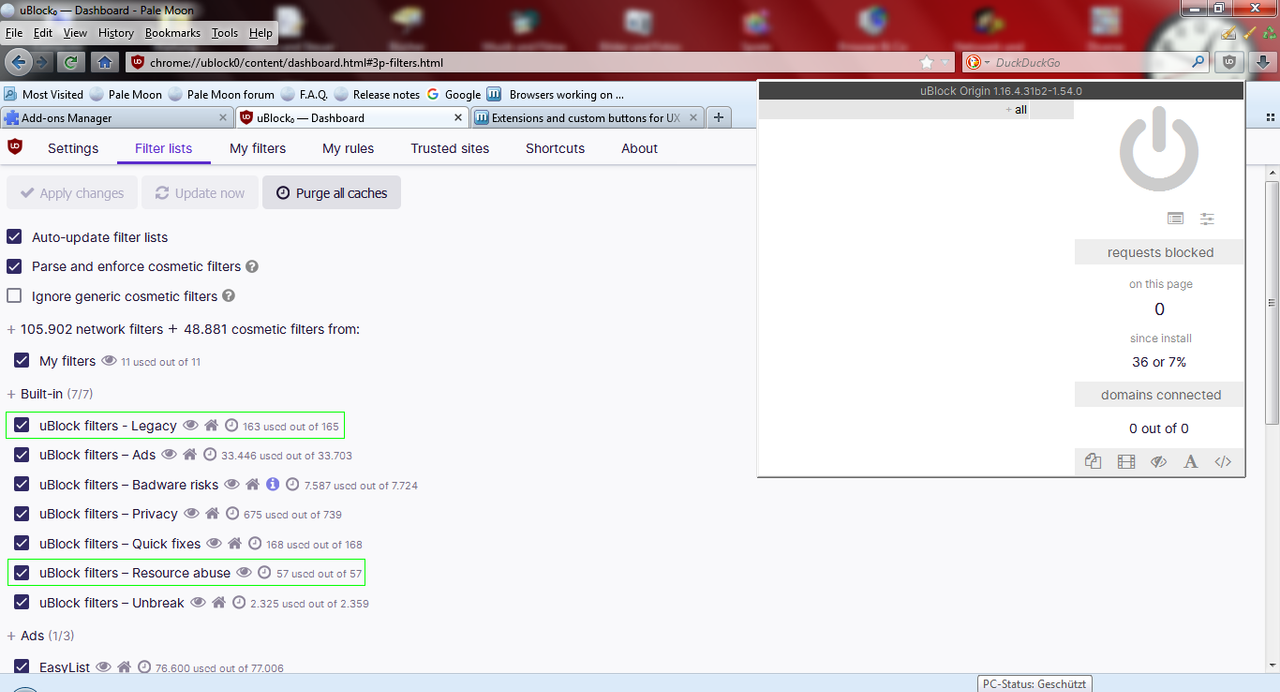This screenshot has height=692, width=1280.
Task: Open the Bookmarks menu
Action: pyautogui.click(x=172, y=33)
